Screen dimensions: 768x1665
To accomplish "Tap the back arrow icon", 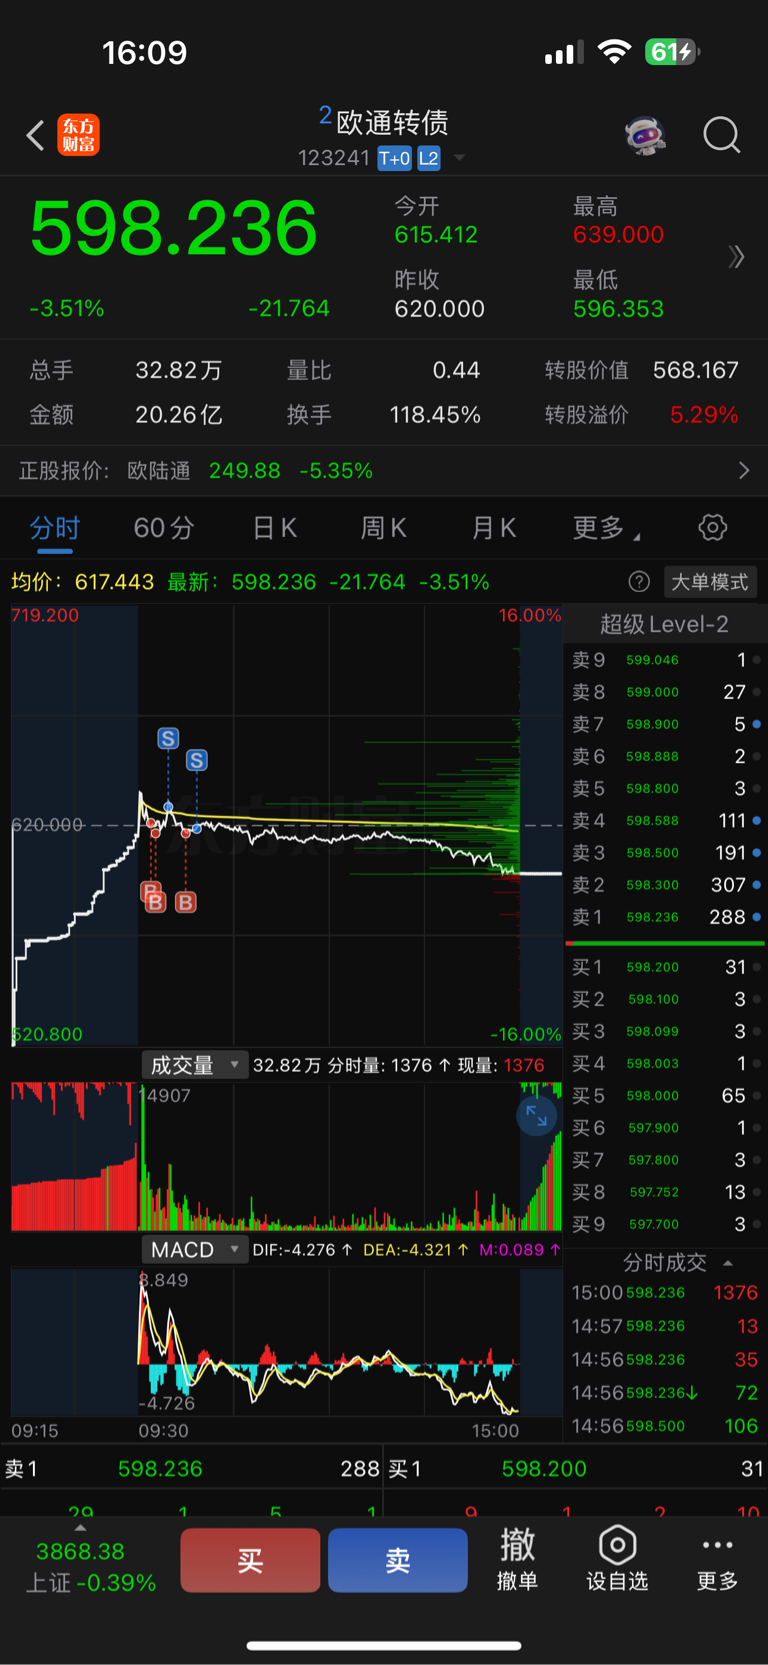I will coord(35,135).
